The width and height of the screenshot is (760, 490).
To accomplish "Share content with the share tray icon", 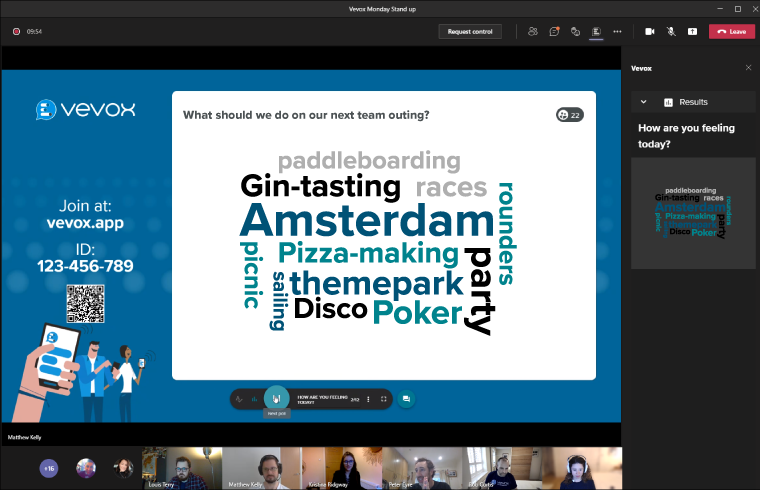I will (x=692, y=31).
